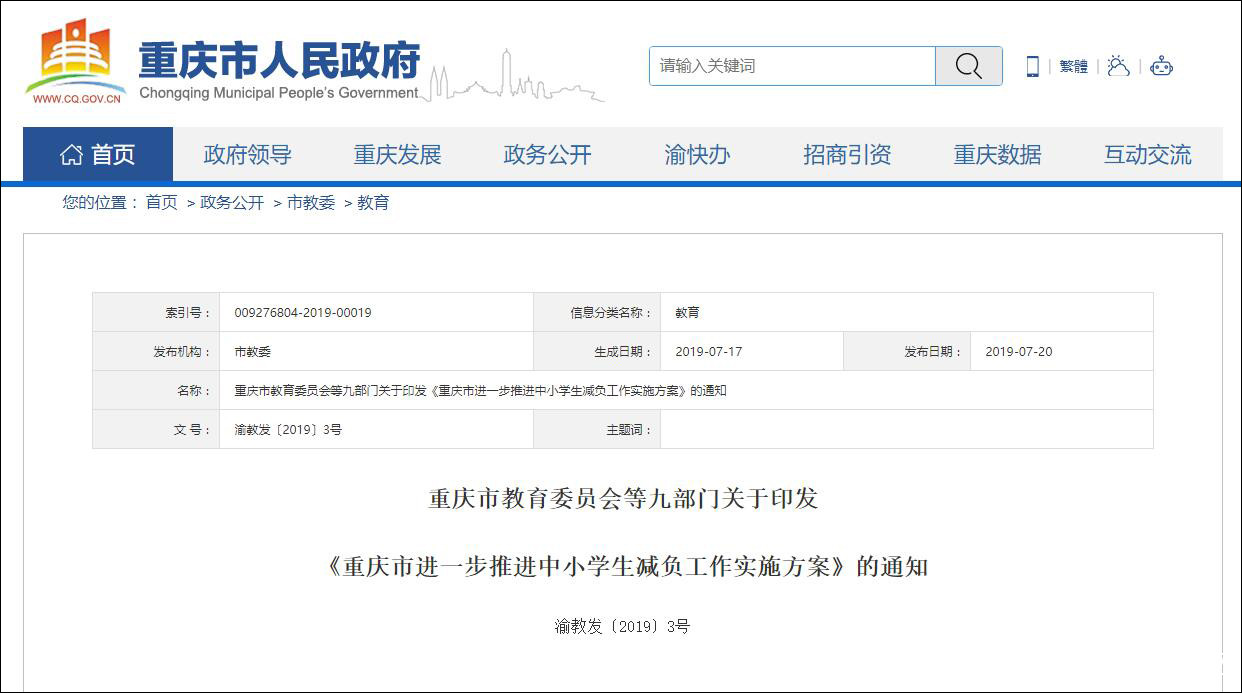Image resolution: width=1242 pixels, height=693 pixels.
Task: Open the 重庆数据 navigation tab
Action: tap(998, 155)
